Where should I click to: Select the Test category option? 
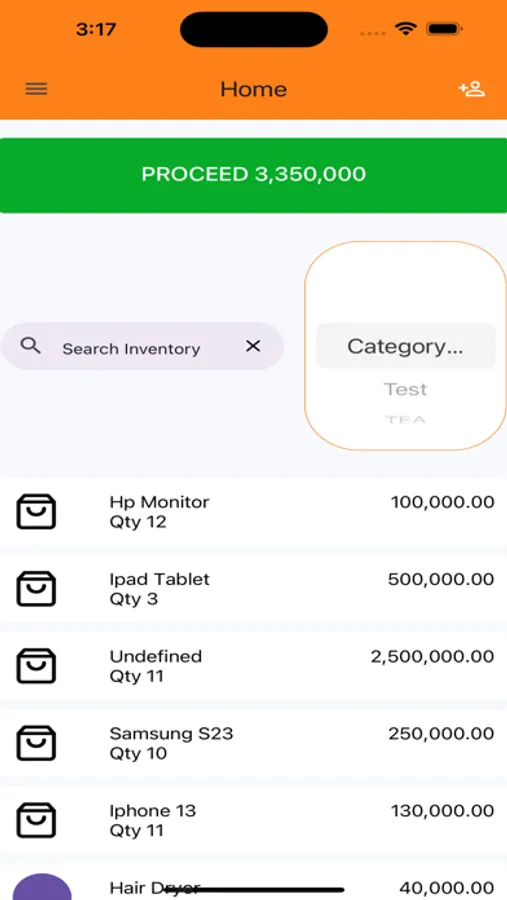pos(405,389)
